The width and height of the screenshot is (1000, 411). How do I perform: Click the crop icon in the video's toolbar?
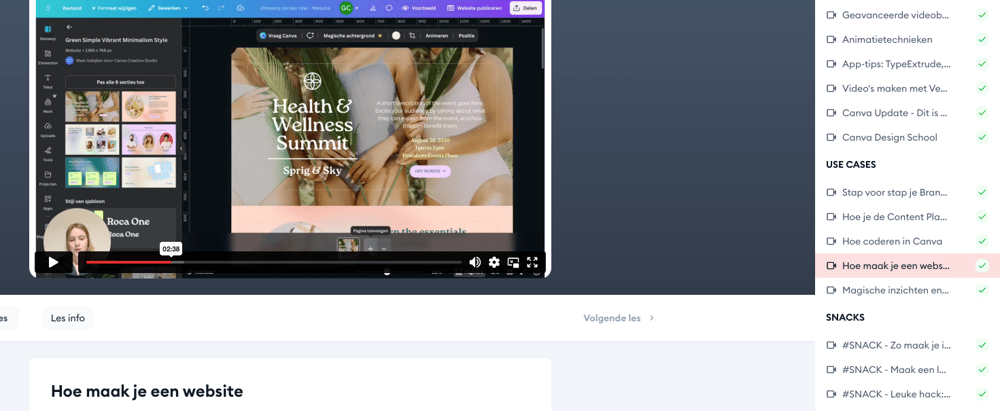[x=412, y=36]
